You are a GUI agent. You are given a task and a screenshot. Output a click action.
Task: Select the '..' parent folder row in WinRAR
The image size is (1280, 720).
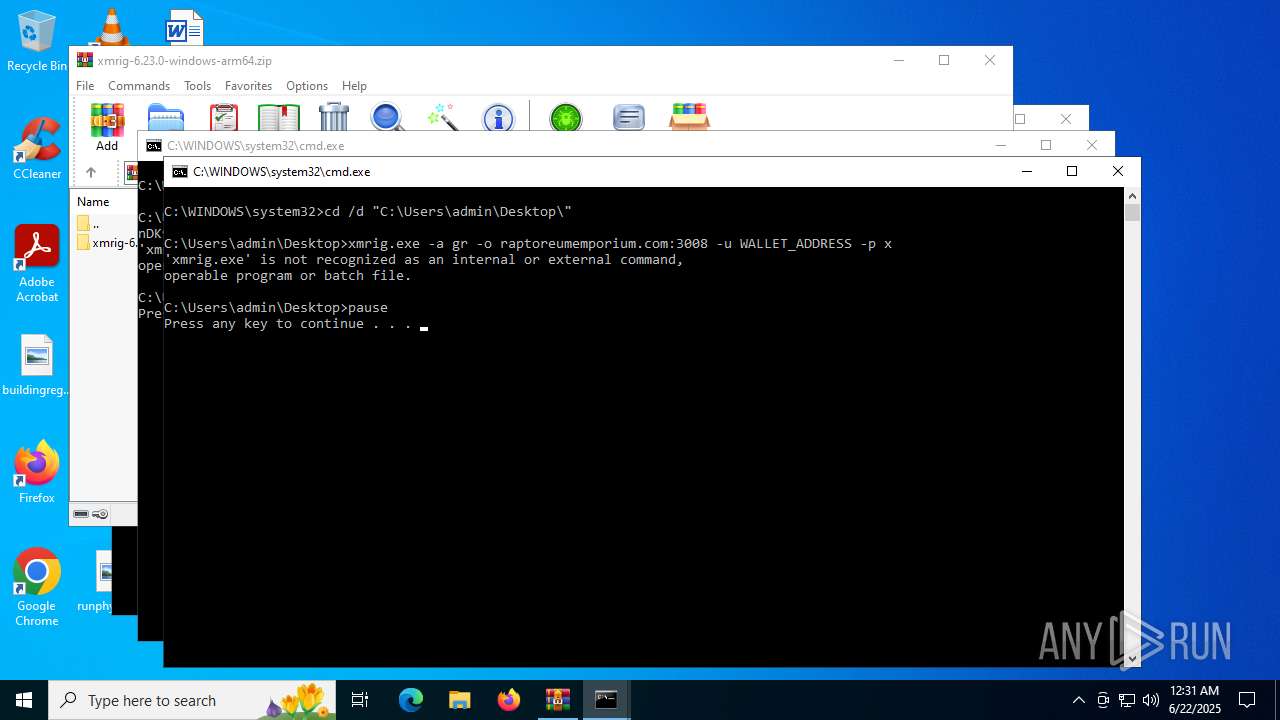(x=105, y=224)
